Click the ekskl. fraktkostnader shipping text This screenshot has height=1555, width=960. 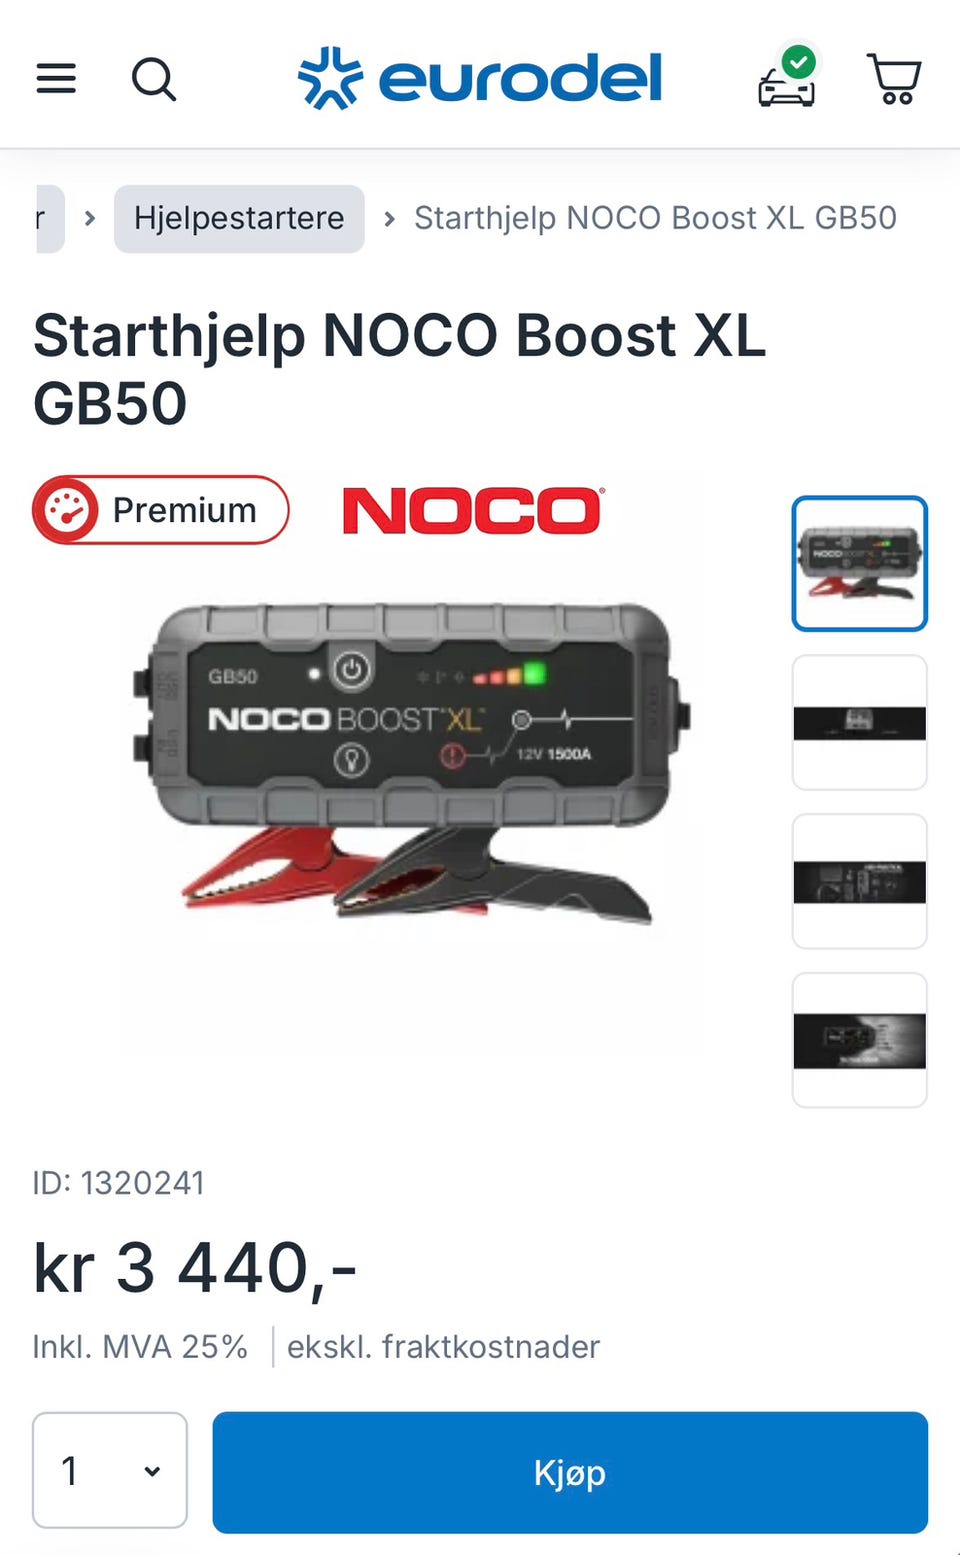(443, 1347)
